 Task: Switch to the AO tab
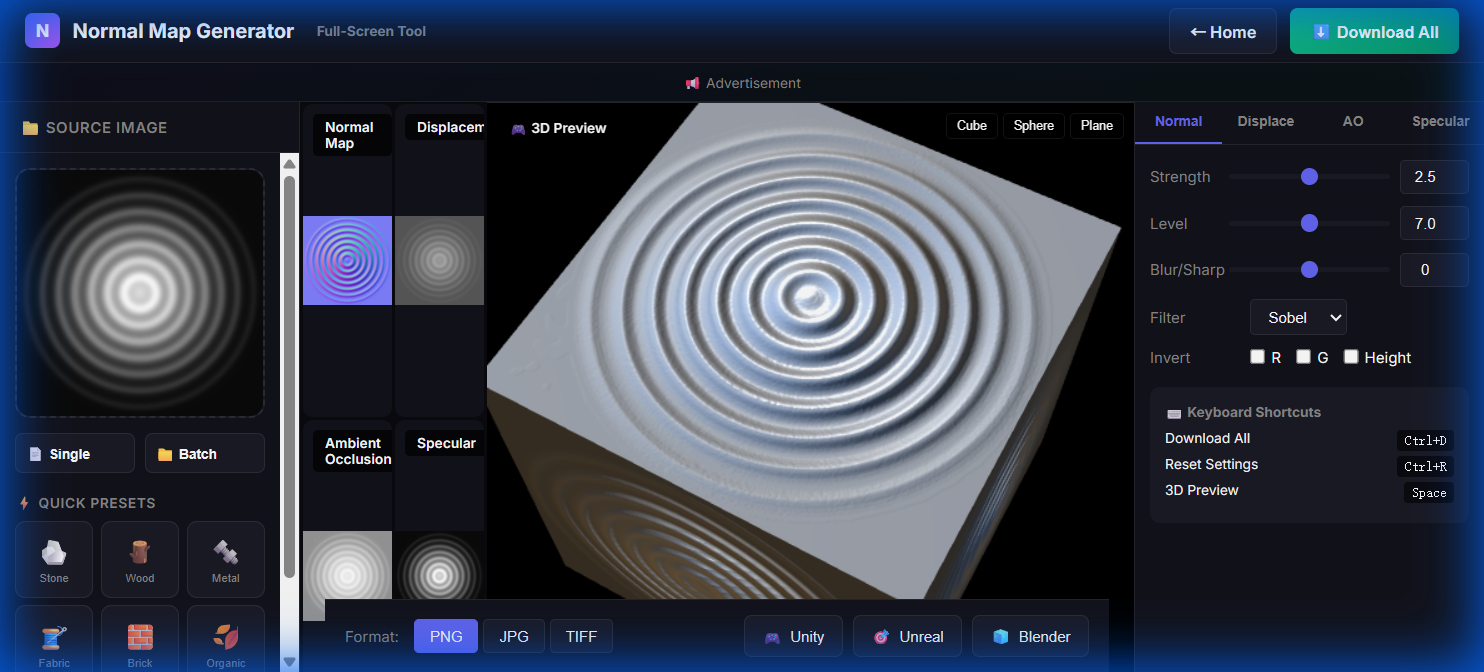[1353, 121]
